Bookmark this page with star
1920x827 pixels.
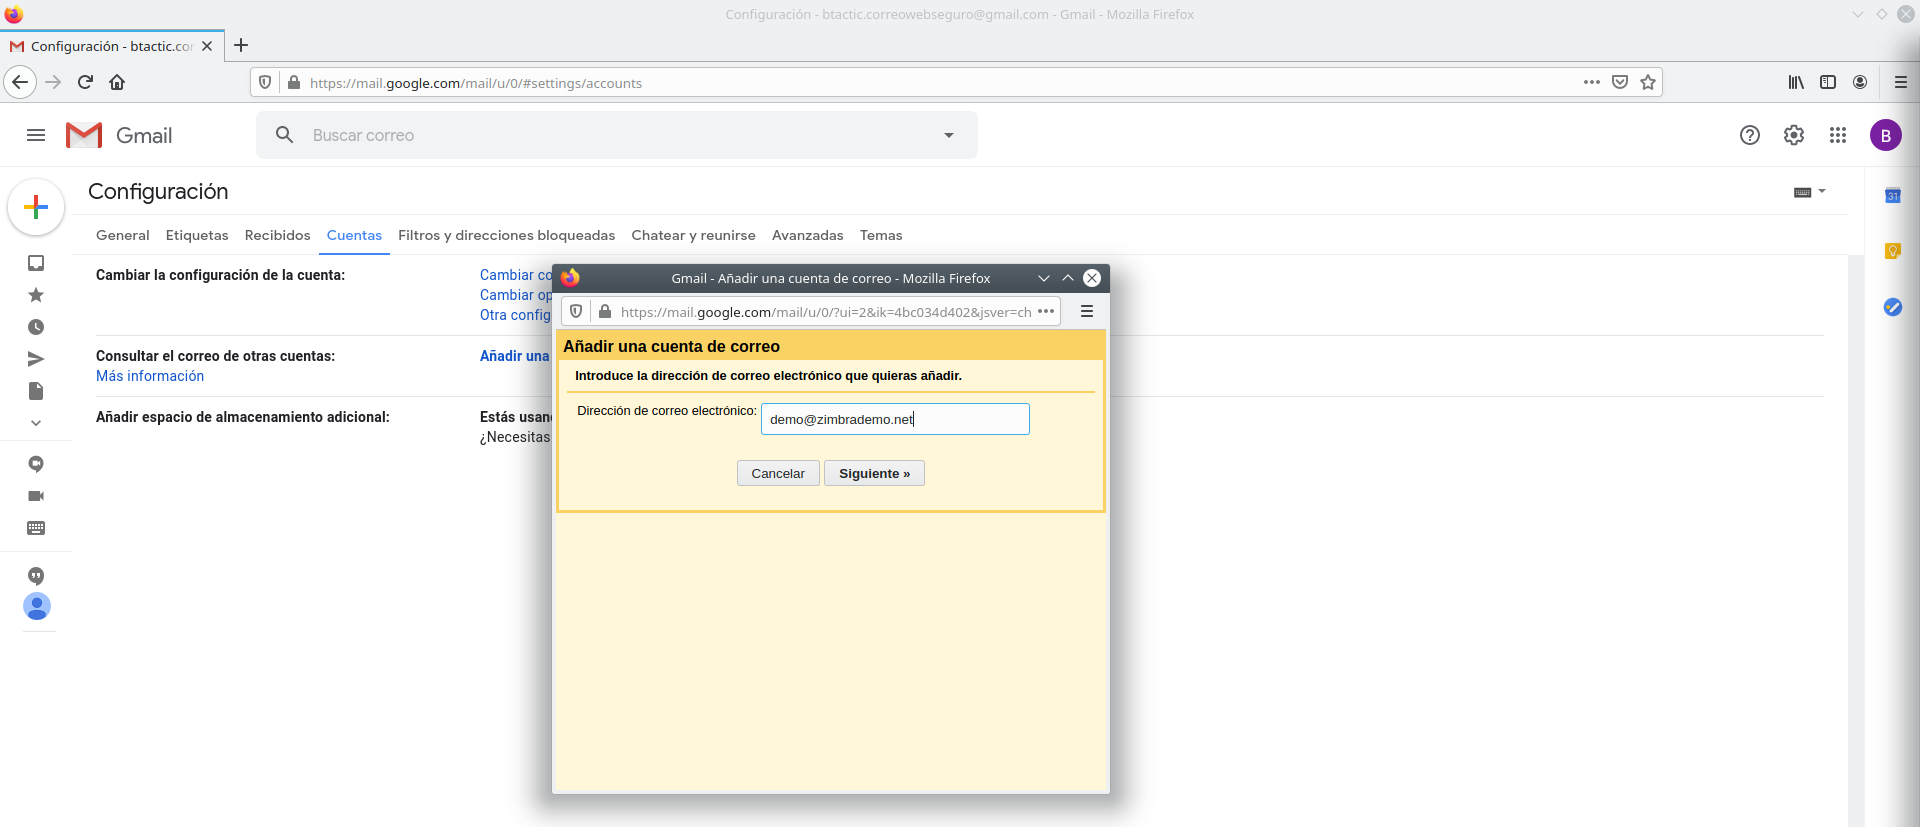point(1648,82)
